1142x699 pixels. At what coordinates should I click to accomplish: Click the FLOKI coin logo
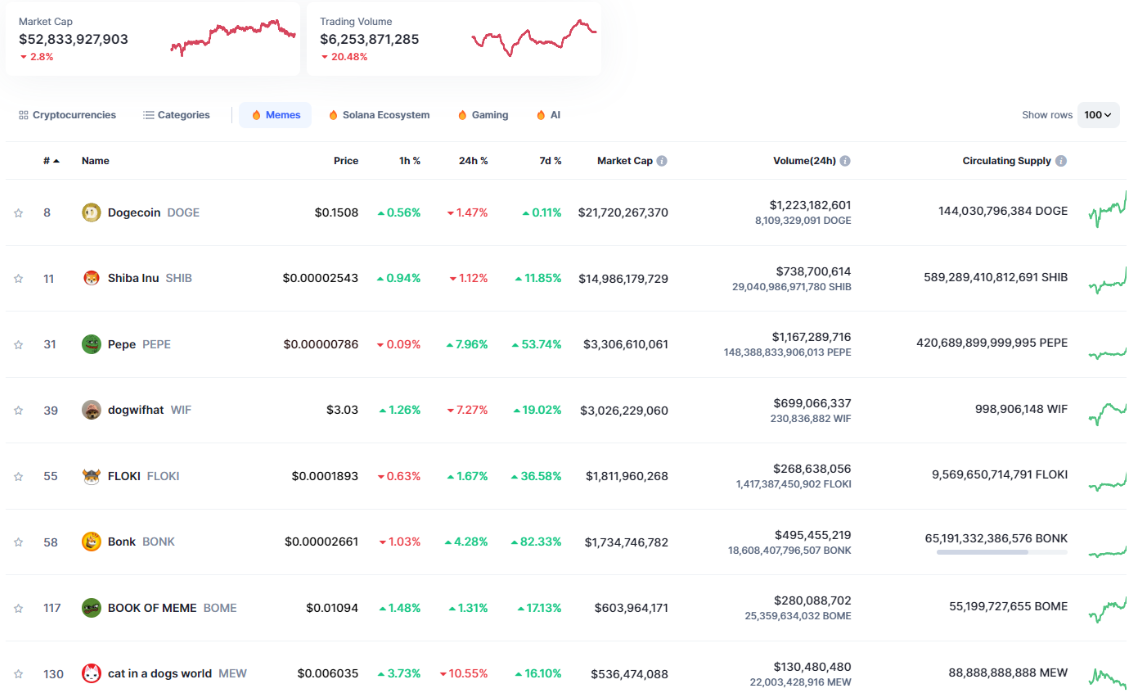(91, 476)
